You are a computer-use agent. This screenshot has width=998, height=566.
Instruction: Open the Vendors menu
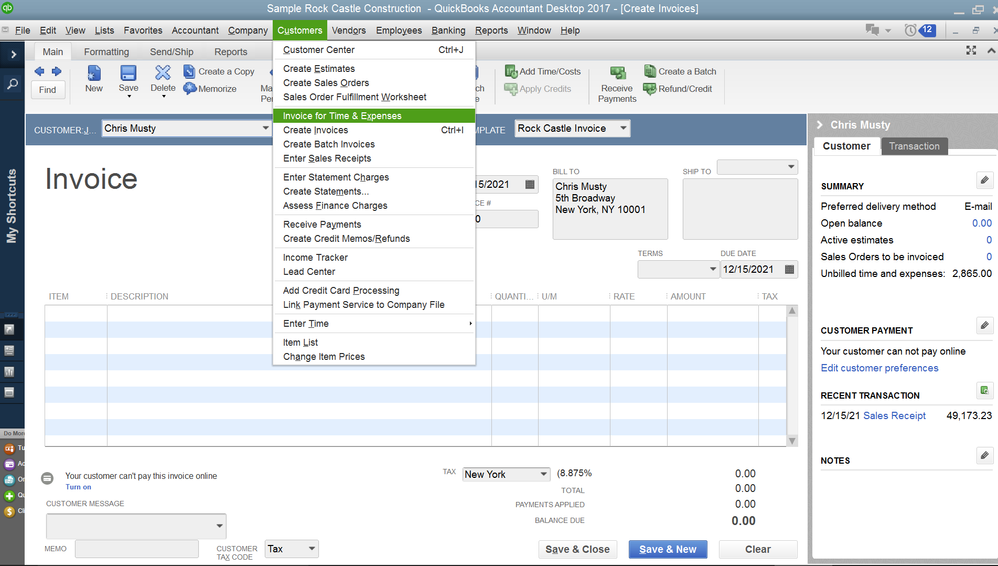point(349,30)
